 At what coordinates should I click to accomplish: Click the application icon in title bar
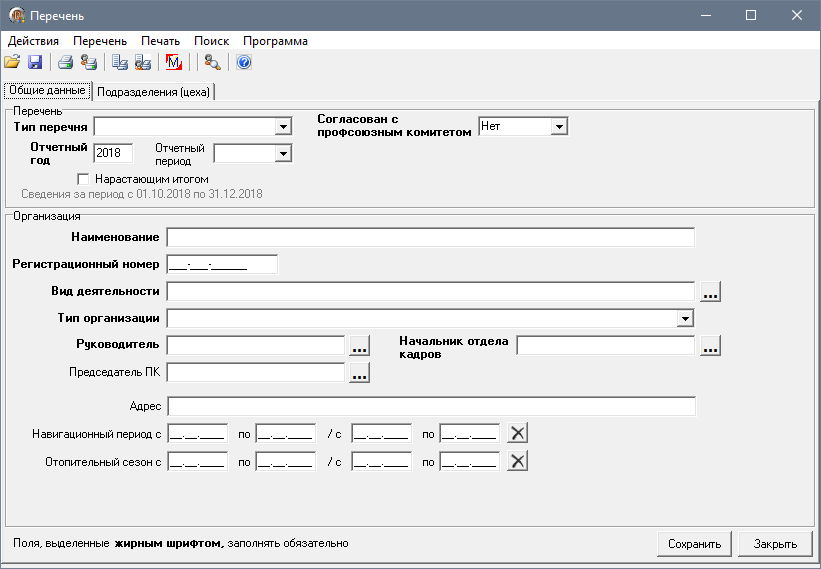coord(17,15)
